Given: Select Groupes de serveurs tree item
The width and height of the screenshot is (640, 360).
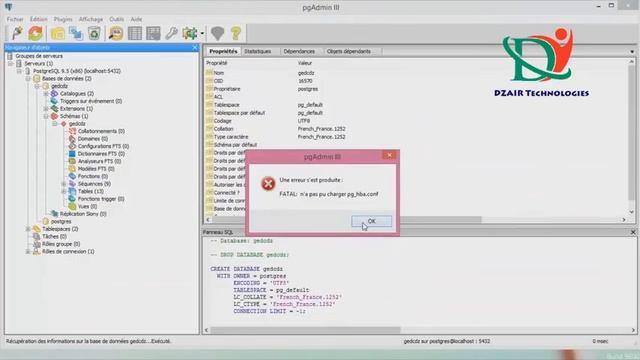Looking at the screenshot, I should [x=39, y=56].
